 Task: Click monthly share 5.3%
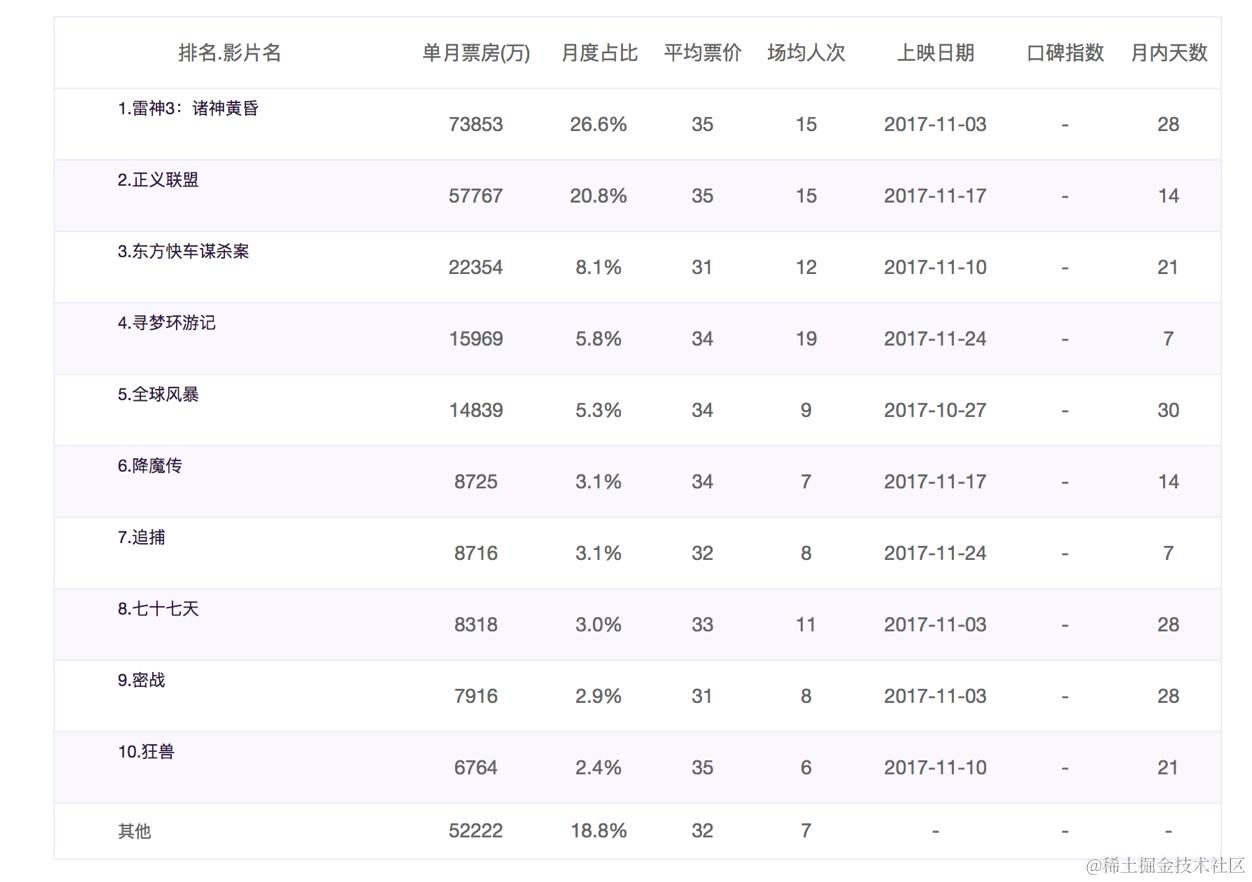(599, 410)
